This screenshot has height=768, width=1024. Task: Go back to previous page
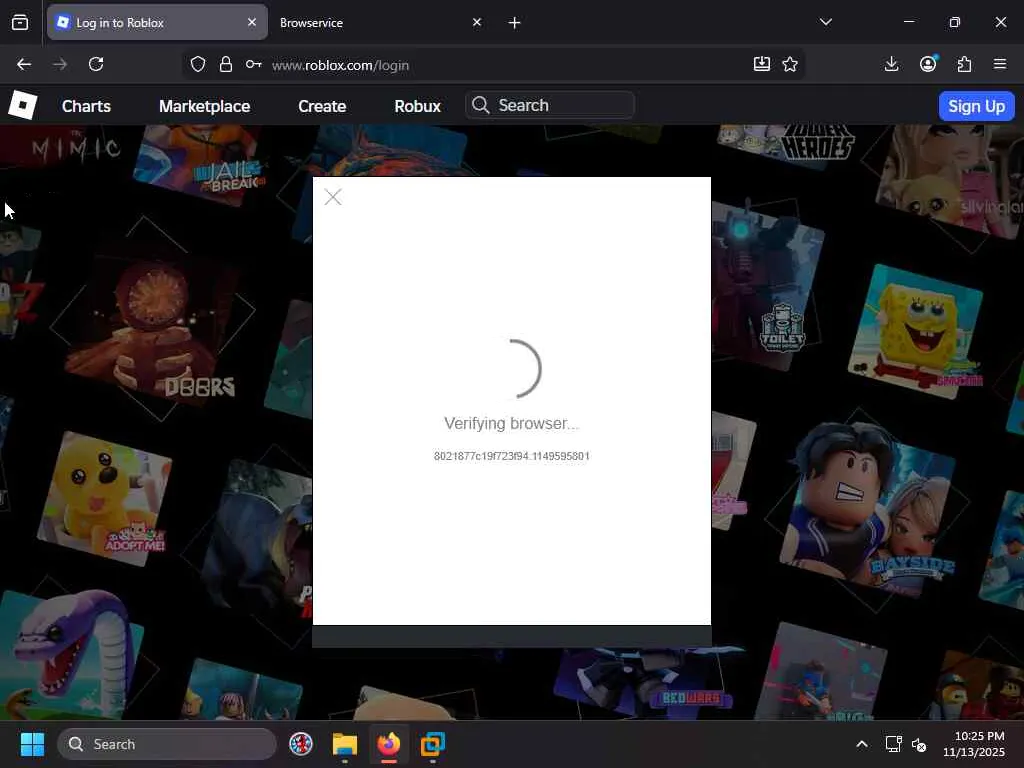24,64
